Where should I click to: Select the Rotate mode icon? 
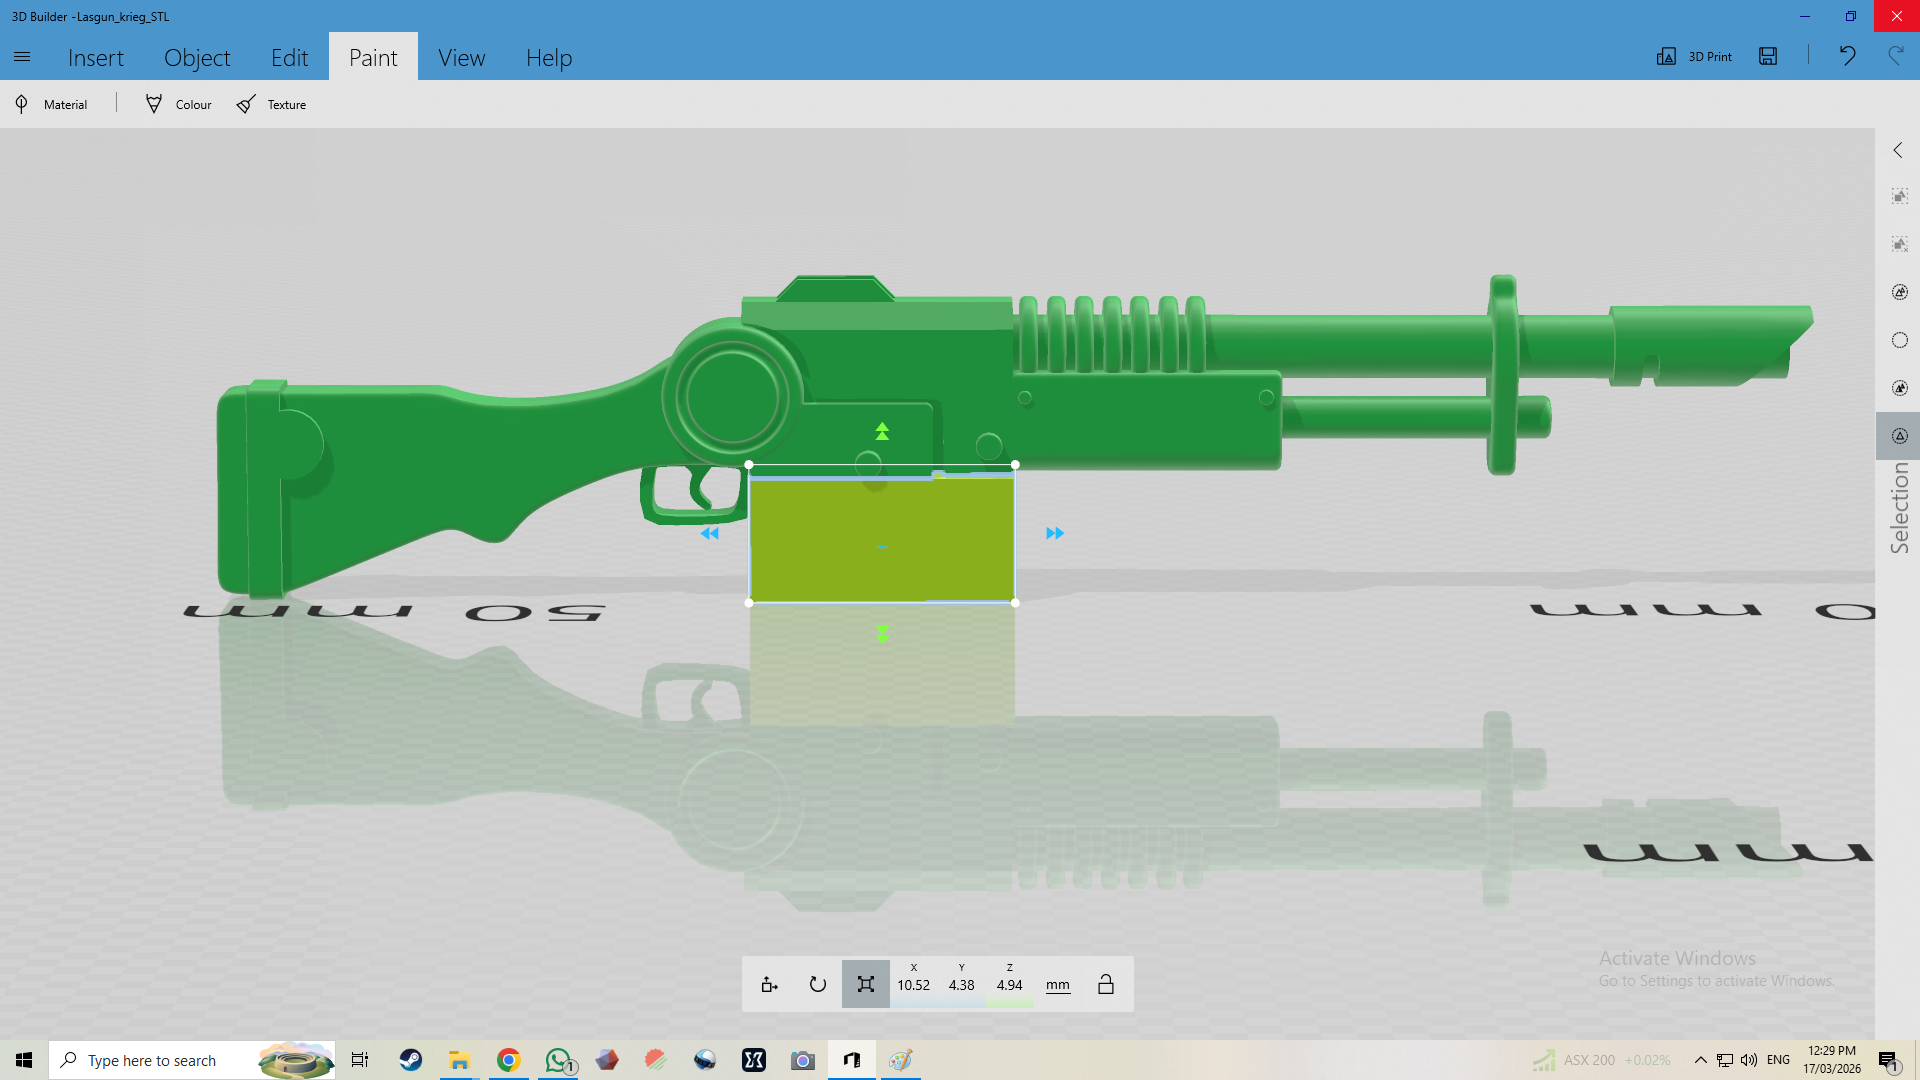(817, 985)
